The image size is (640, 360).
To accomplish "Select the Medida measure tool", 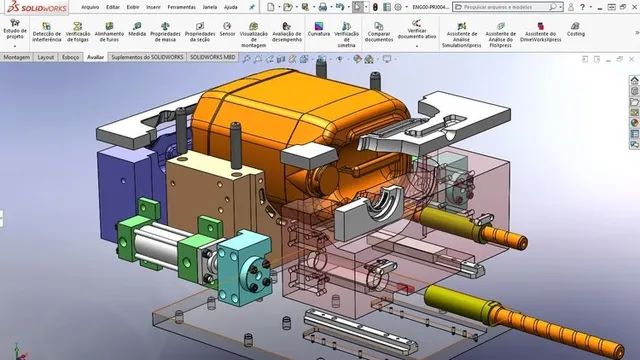I will [x=137, y=29].
